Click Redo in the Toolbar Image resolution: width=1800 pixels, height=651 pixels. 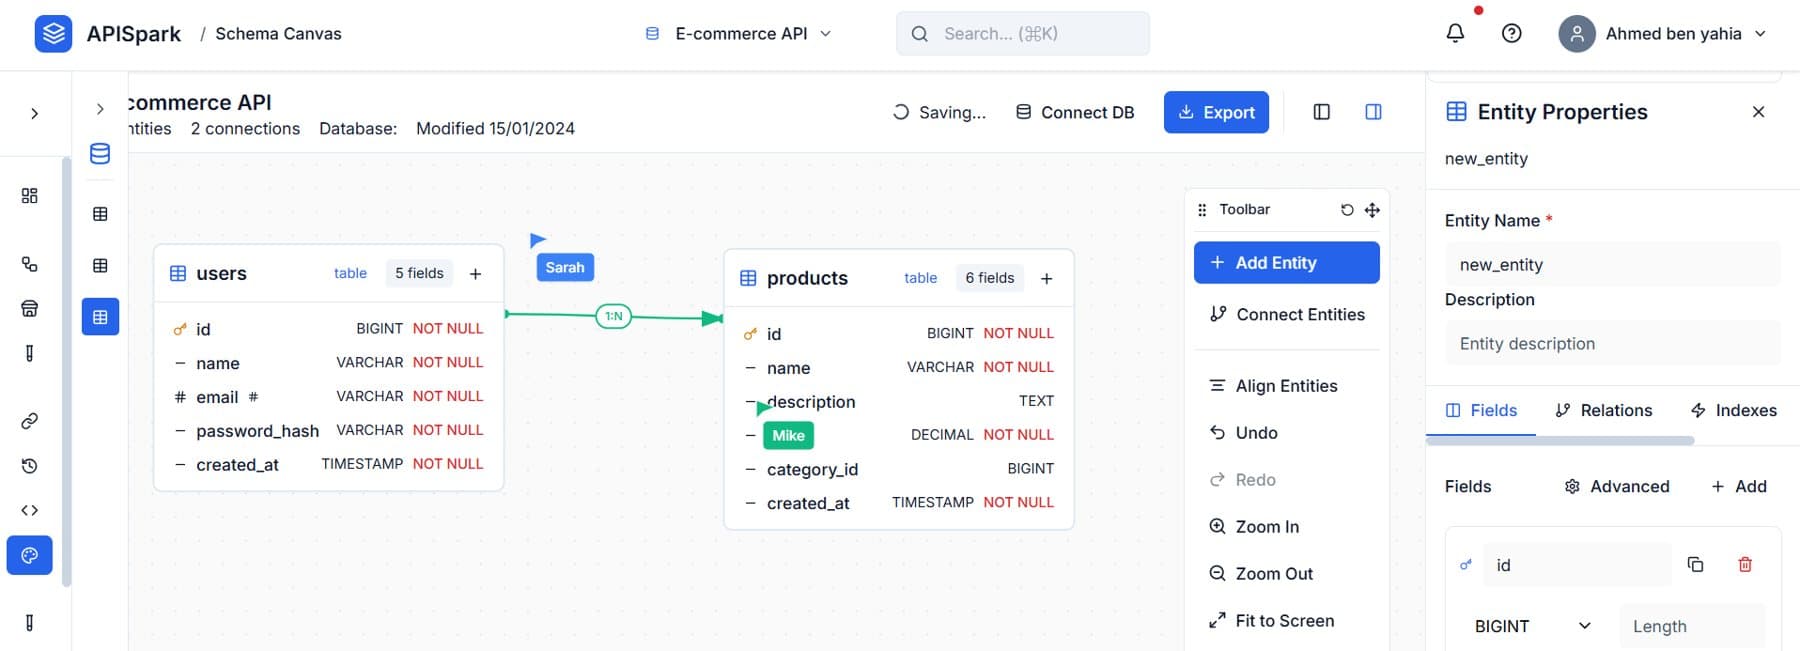pyautogui.click(x=1287, y=480)
